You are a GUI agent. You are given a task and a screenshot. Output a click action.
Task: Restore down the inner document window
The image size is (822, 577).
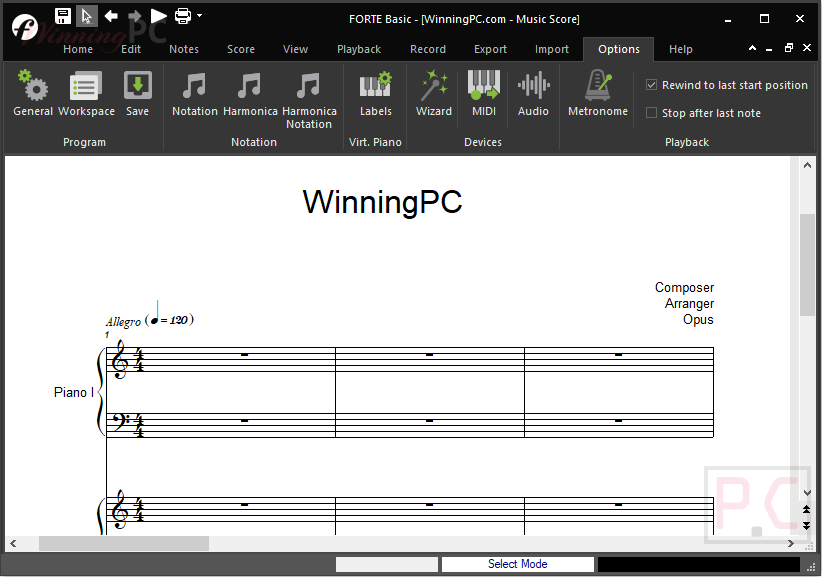[x=788, y=48]
